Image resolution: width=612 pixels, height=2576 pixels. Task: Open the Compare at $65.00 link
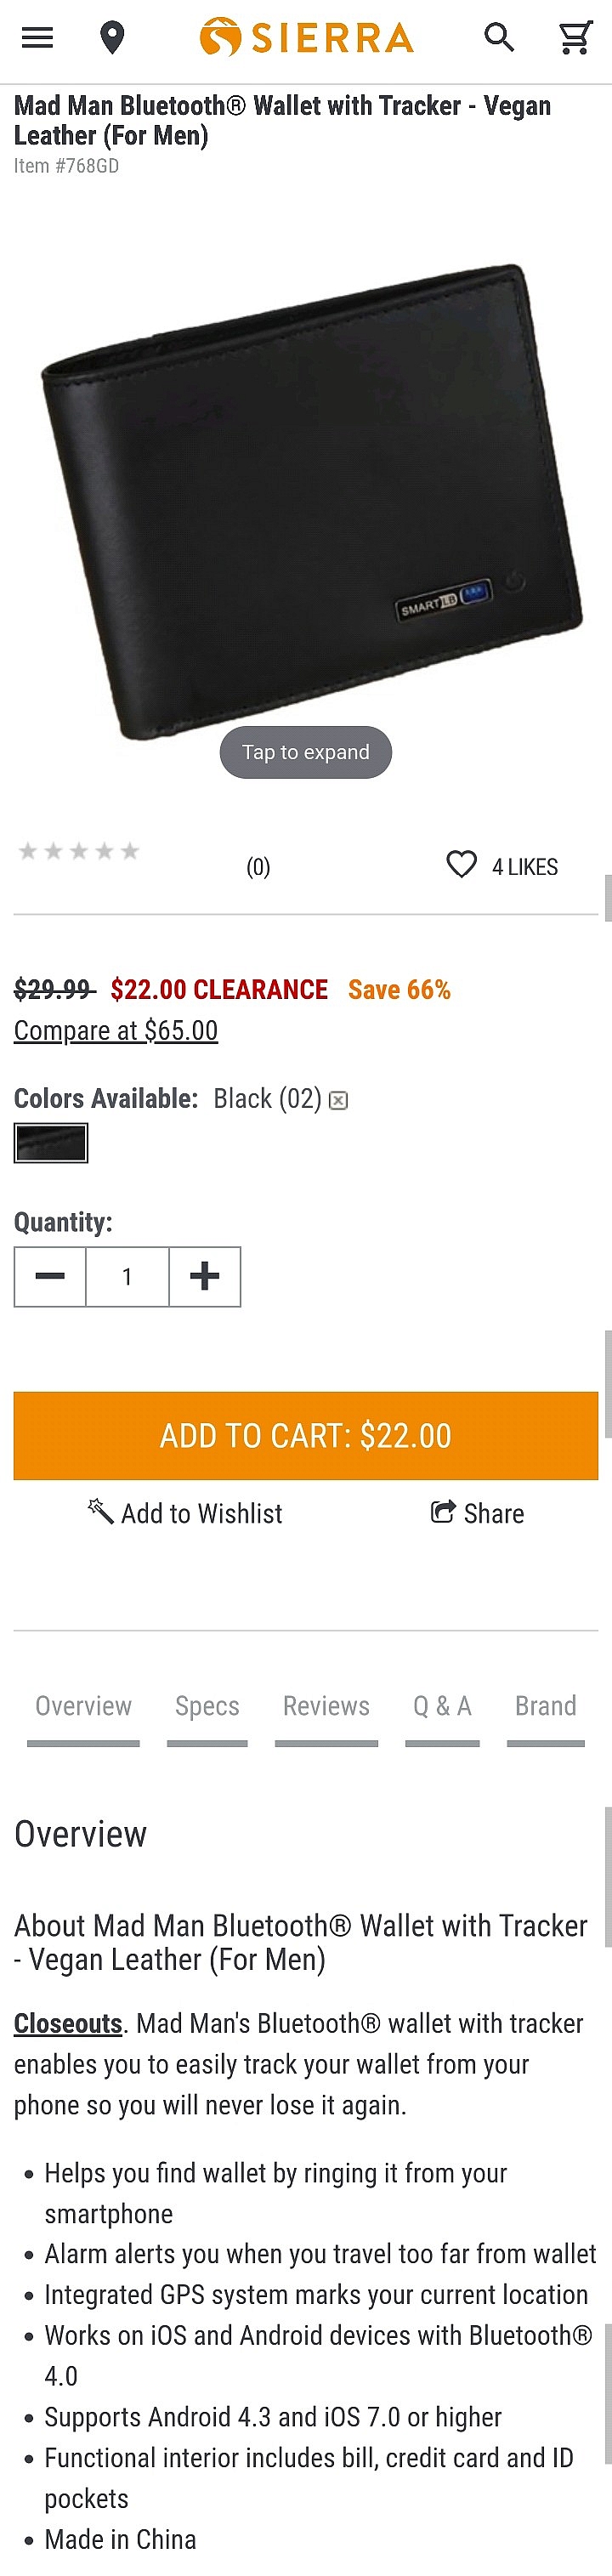click(x=116, y=1030)
